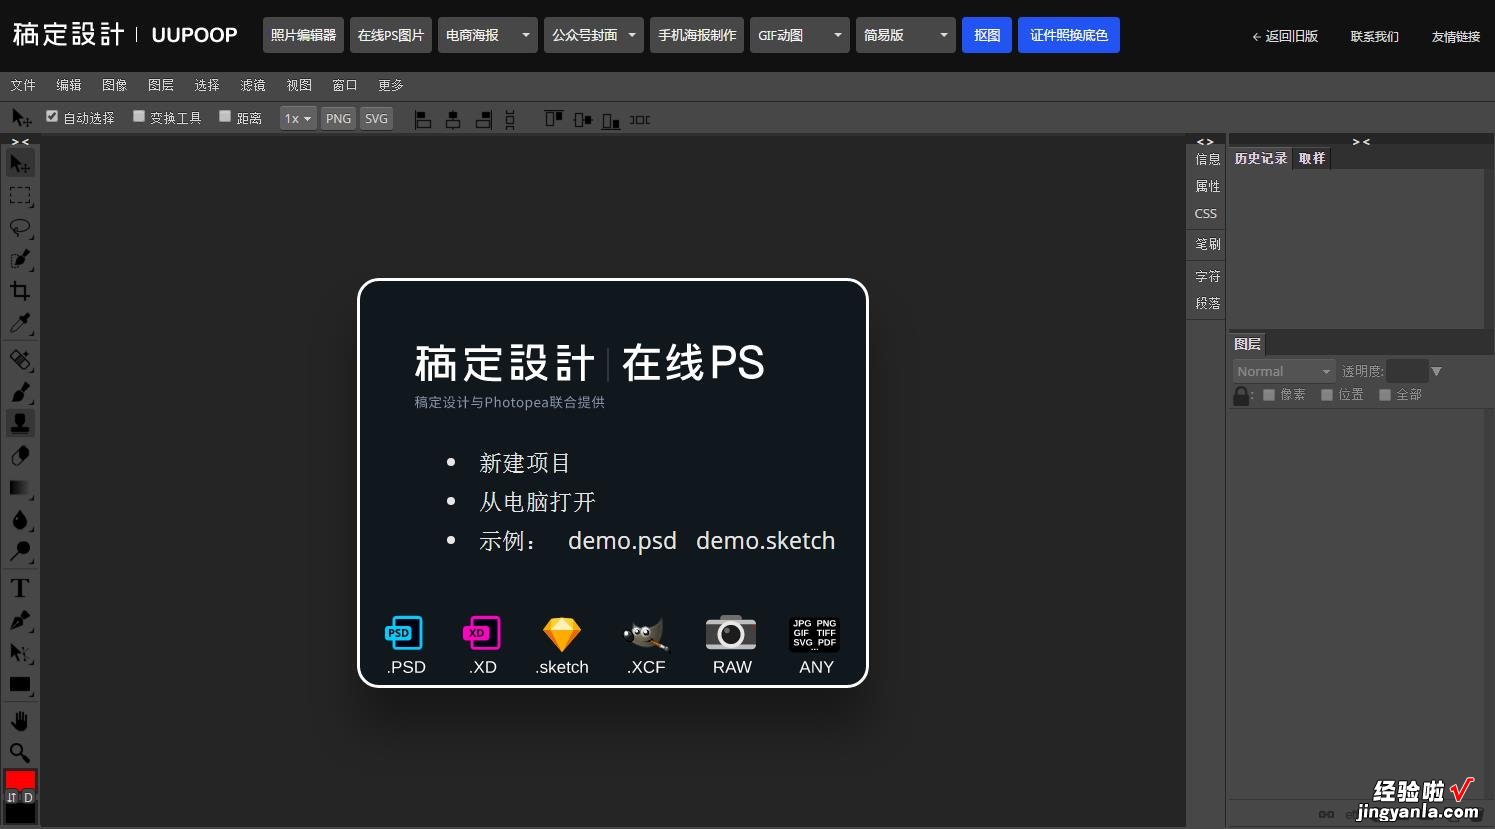Open the 编辑 menu

tap(69, 85)
